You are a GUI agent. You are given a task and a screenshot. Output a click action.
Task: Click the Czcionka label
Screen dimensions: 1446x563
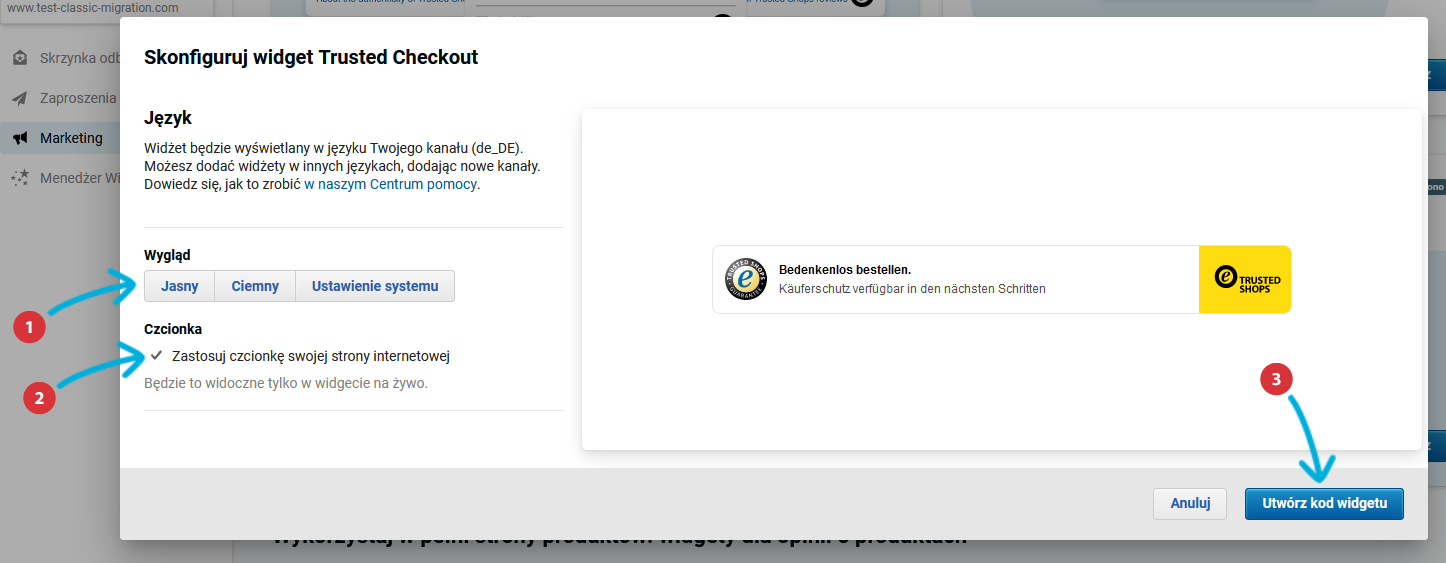coord(173,329)
